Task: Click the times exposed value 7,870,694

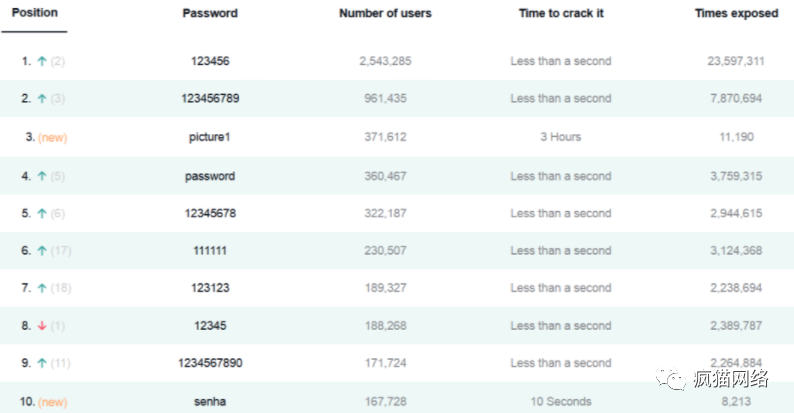Action: pos(736,98)
